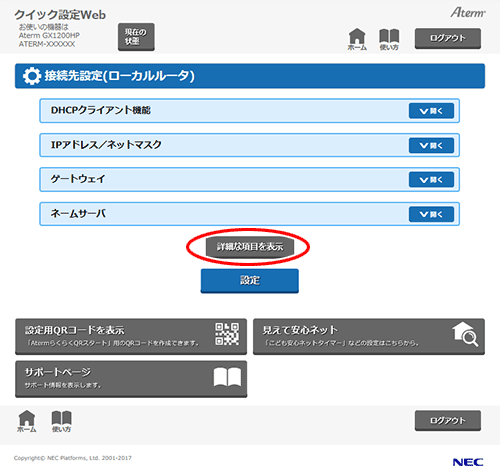Click the magnifier house icon on 見えて安心ネット
The image size is (500, 475).
coord(465,334)
